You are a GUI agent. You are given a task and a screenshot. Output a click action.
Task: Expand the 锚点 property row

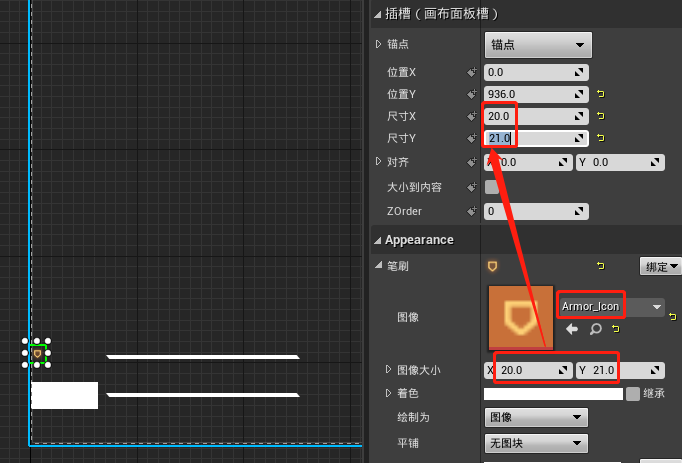[x=378, y=44]
